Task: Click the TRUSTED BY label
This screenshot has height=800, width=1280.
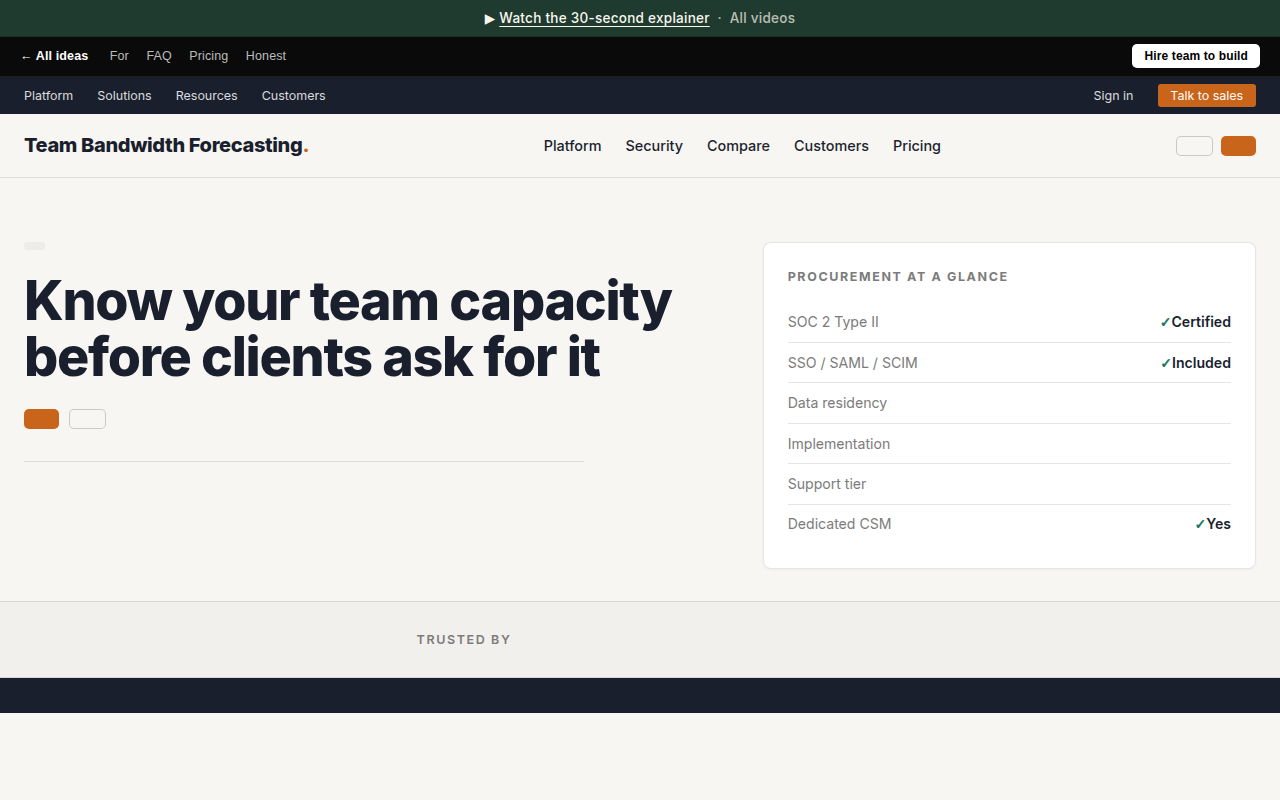Action: [464, 640]
